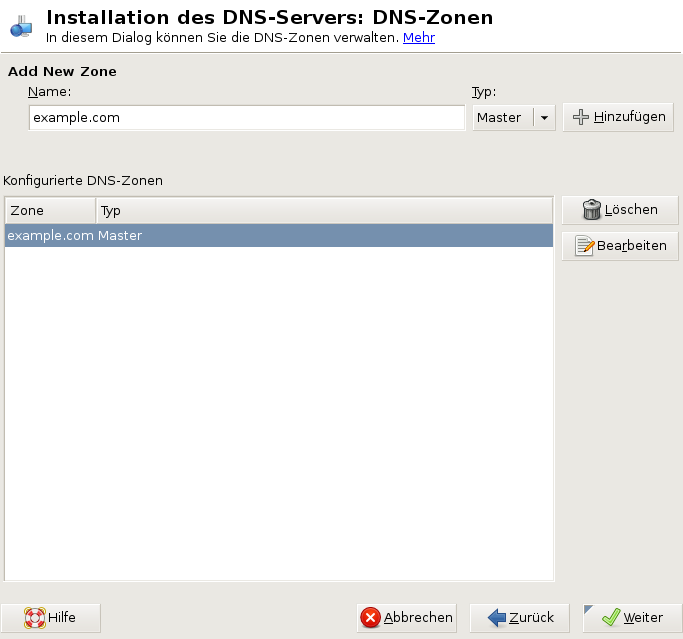Open the zone Typ dropdown arrow
Image resolution: width=683 pixels, height=639 pixels.
click(x=544, y=118)
